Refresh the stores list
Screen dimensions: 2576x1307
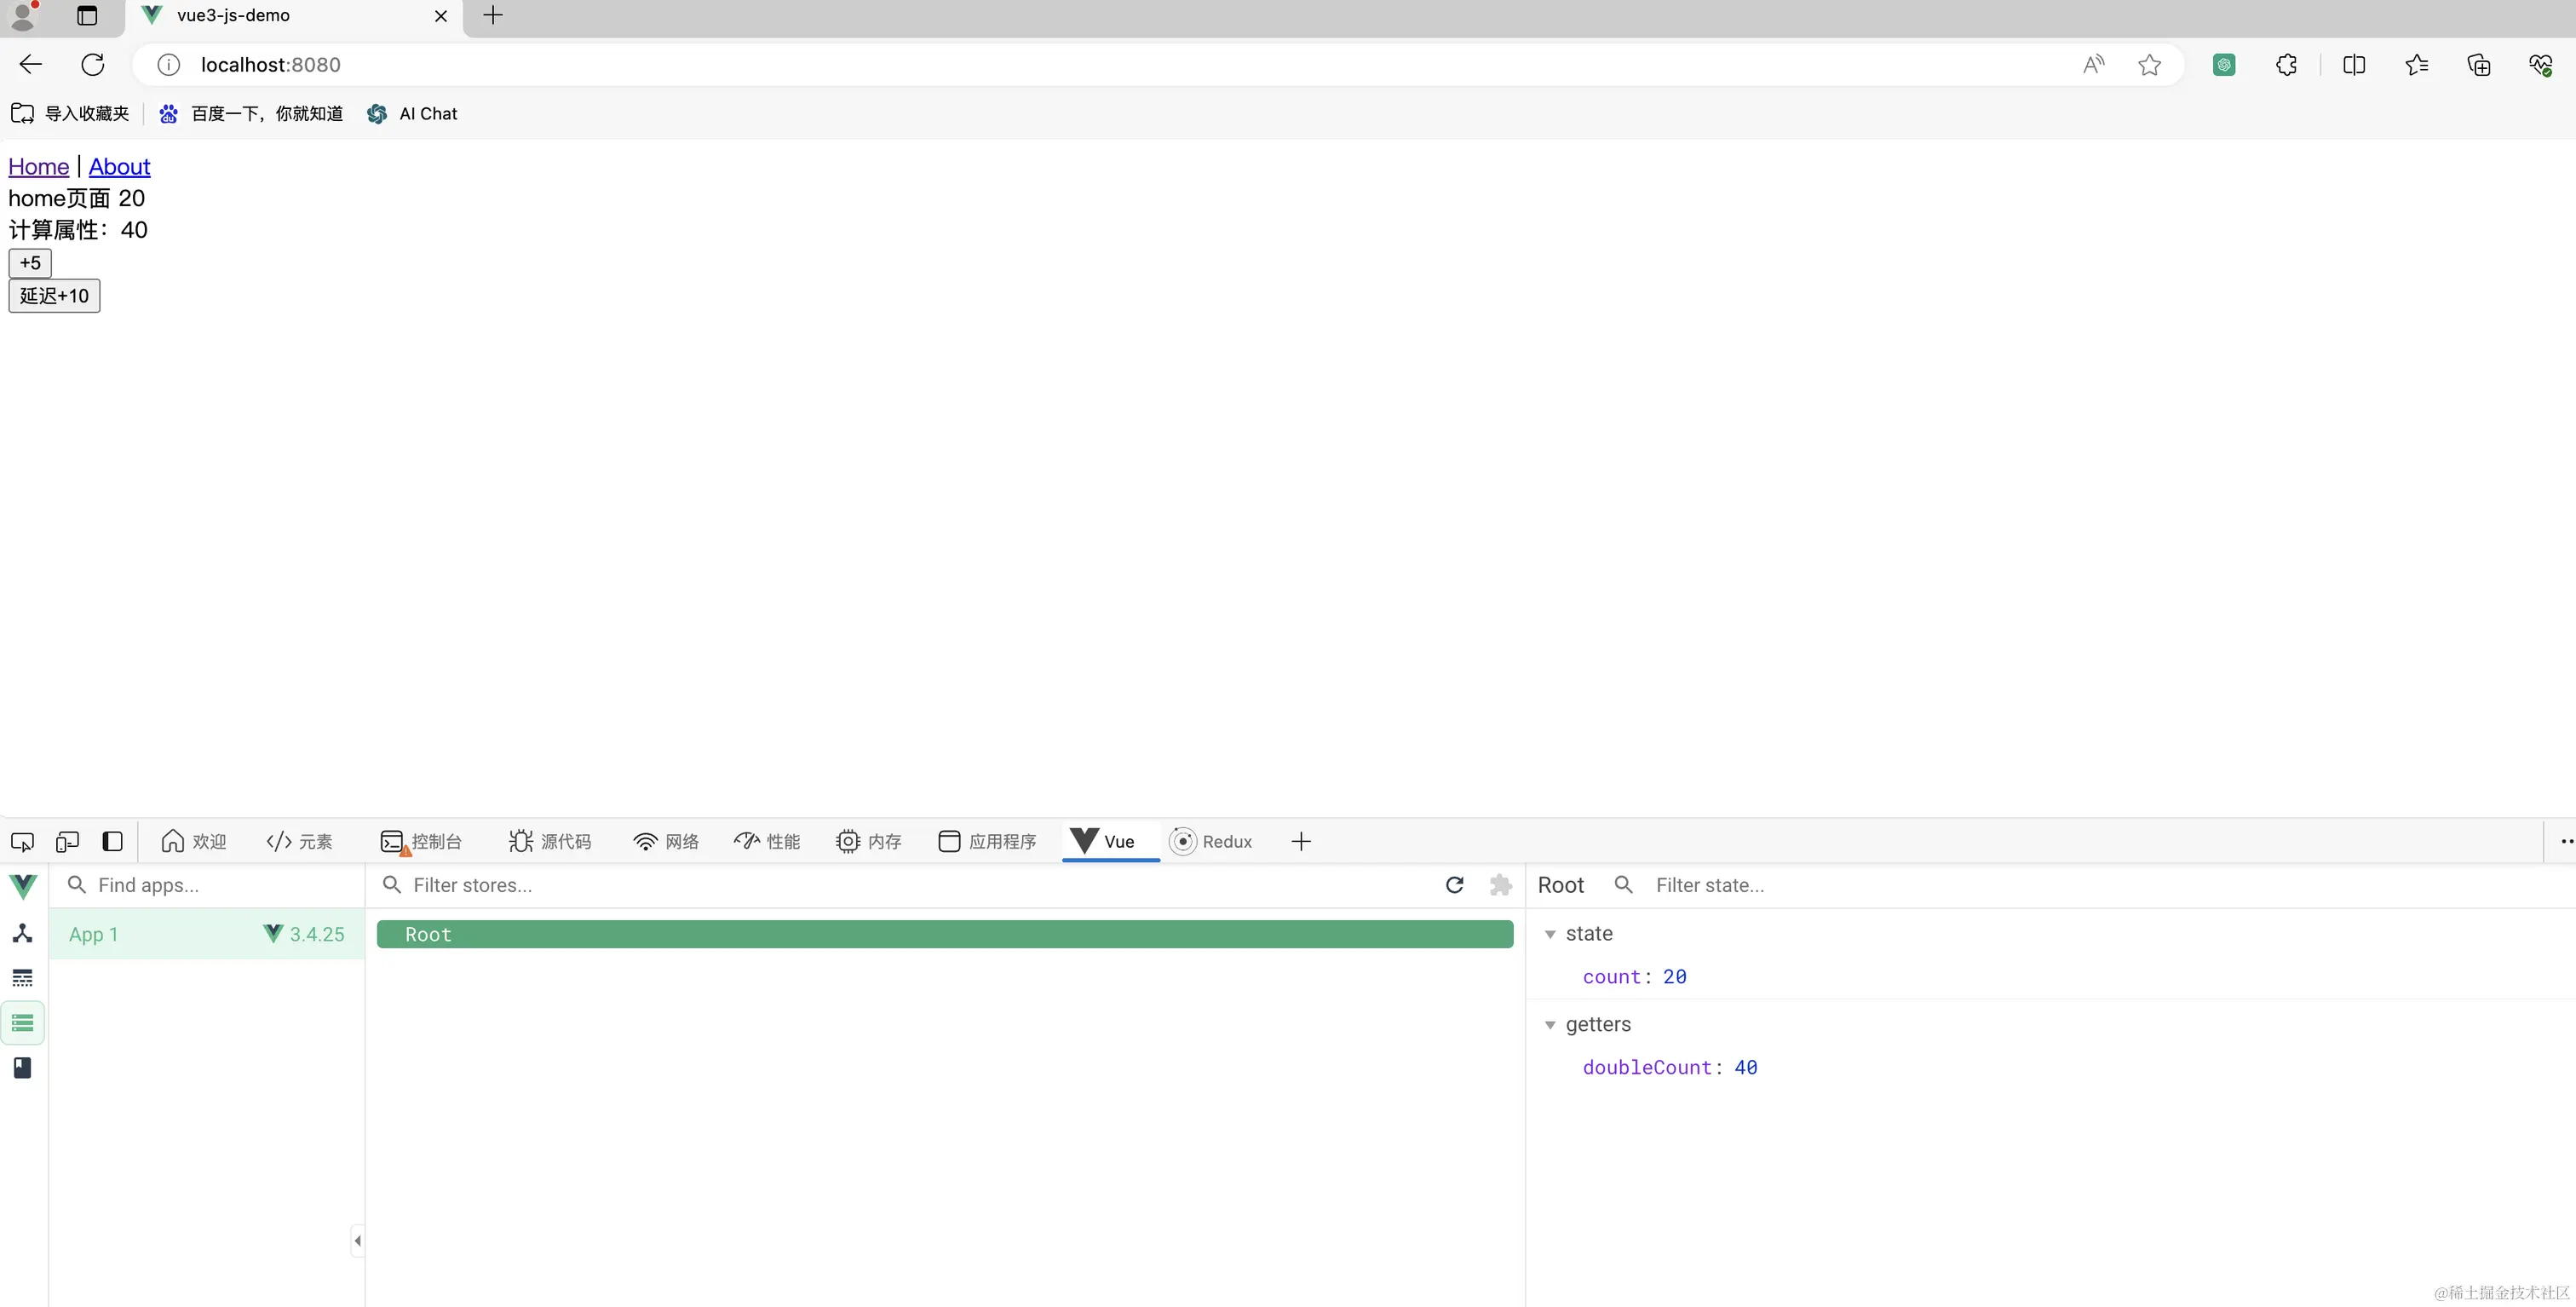1454,885
